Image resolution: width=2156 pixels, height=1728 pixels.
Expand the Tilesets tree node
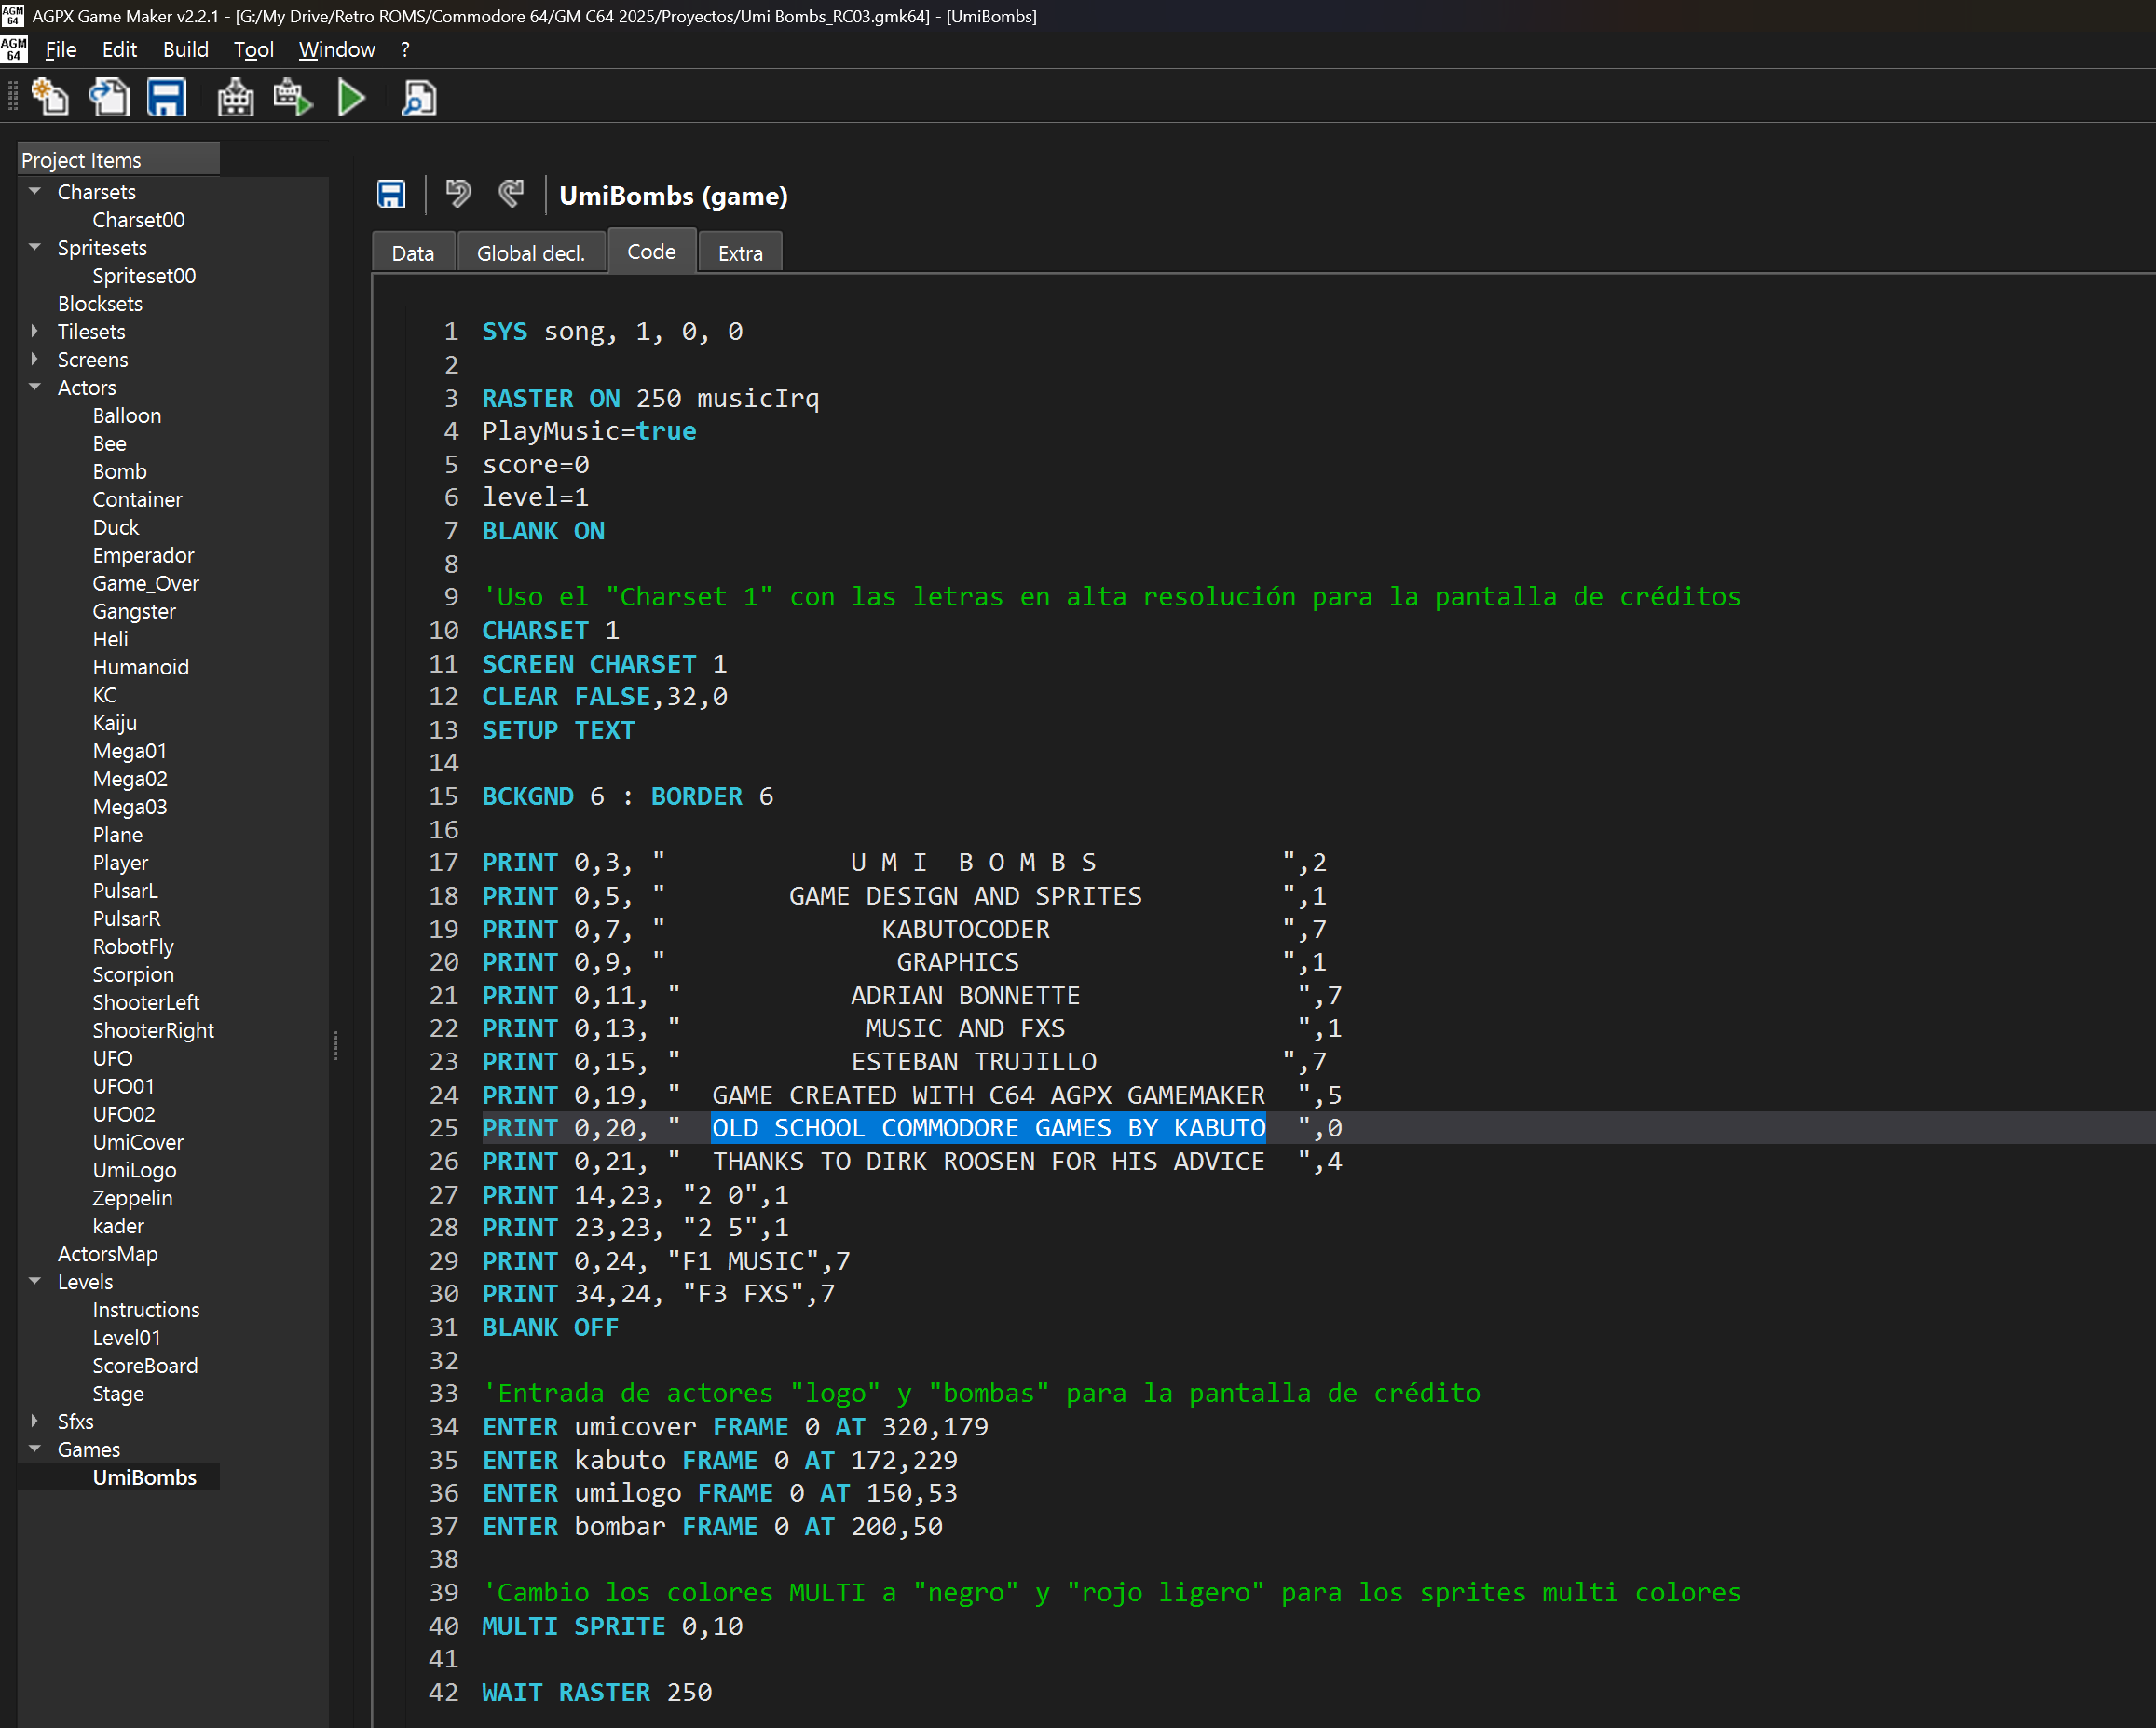pos(35,331)
